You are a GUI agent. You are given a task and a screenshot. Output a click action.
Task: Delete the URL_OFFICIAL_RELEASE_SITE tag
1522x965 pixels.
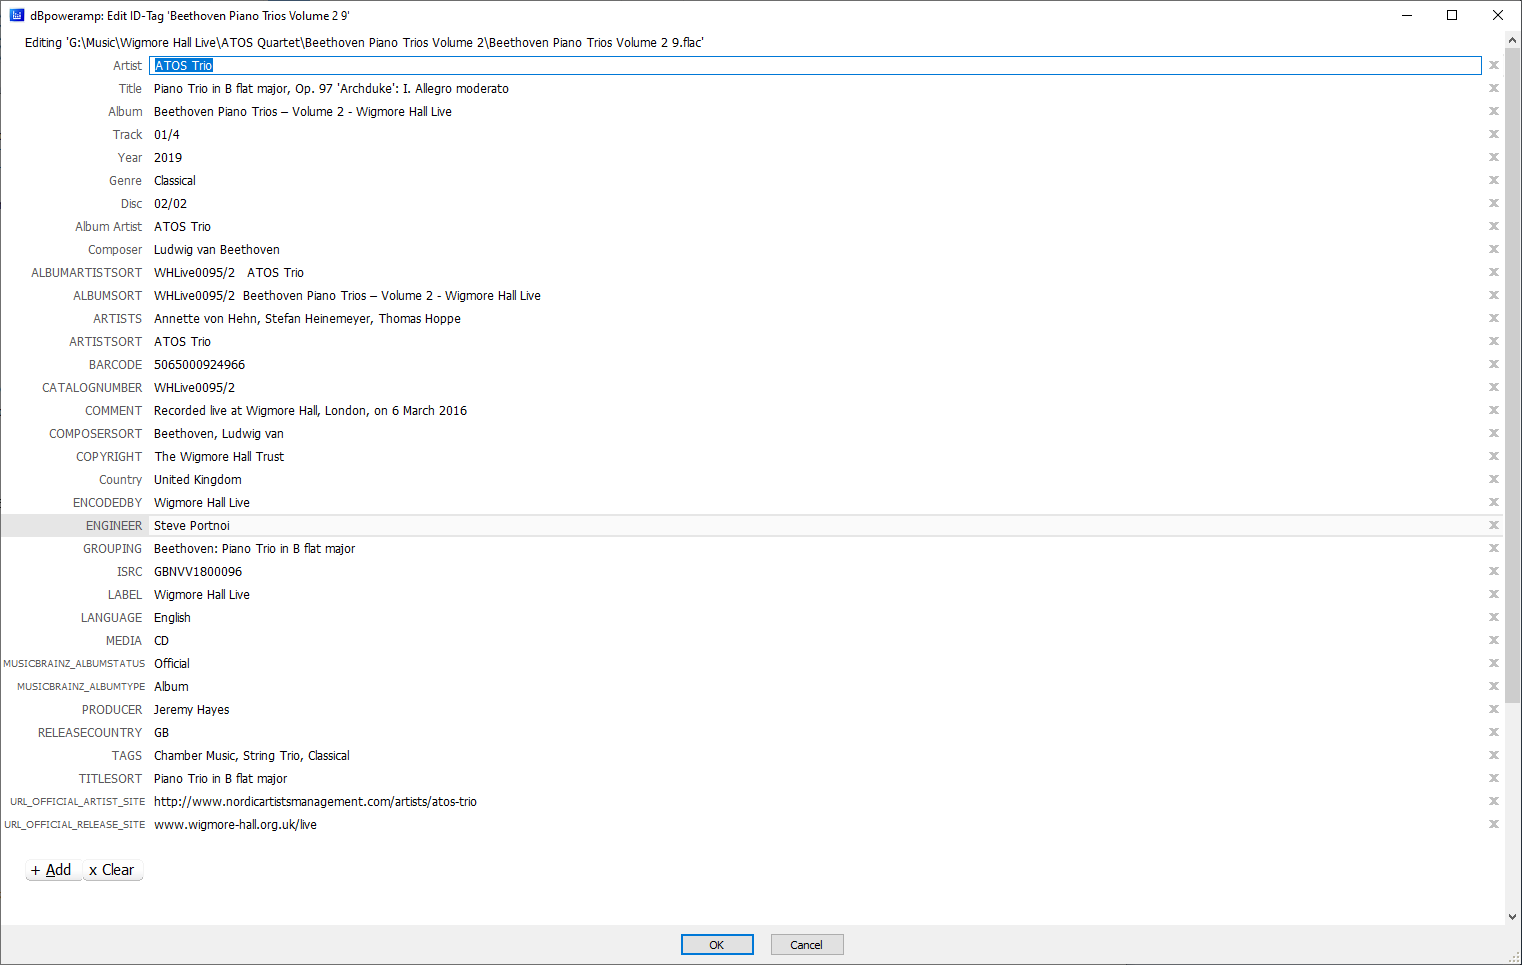[1493, 824]
